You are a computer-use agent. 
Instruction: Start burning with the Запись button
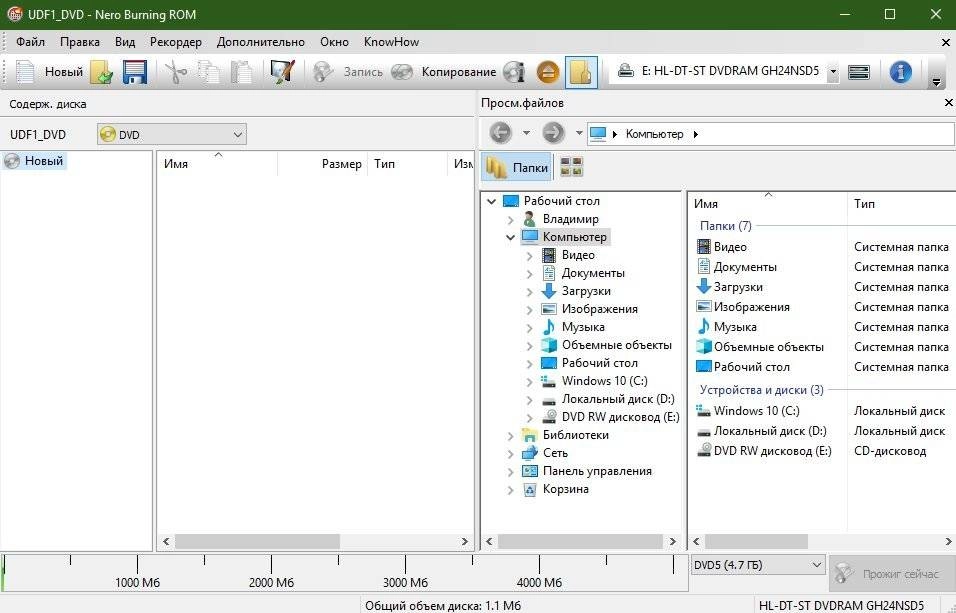[348, 72]
